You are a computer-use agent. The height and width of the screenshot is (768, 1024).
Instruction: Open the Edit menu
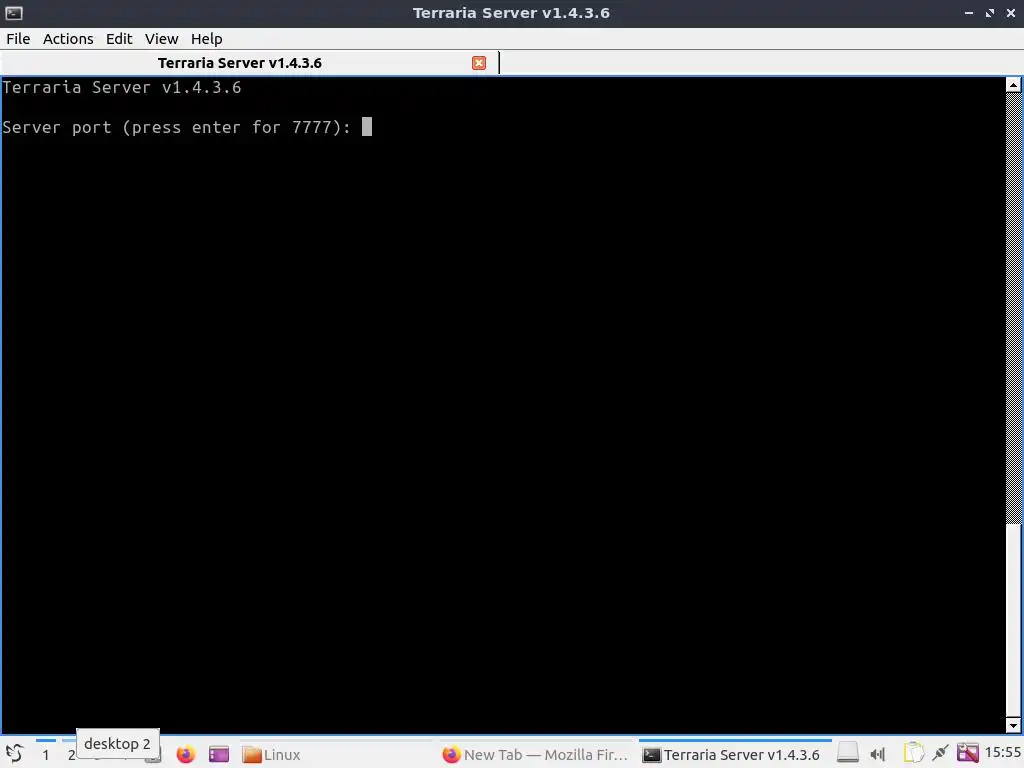(x=119, y=39)
